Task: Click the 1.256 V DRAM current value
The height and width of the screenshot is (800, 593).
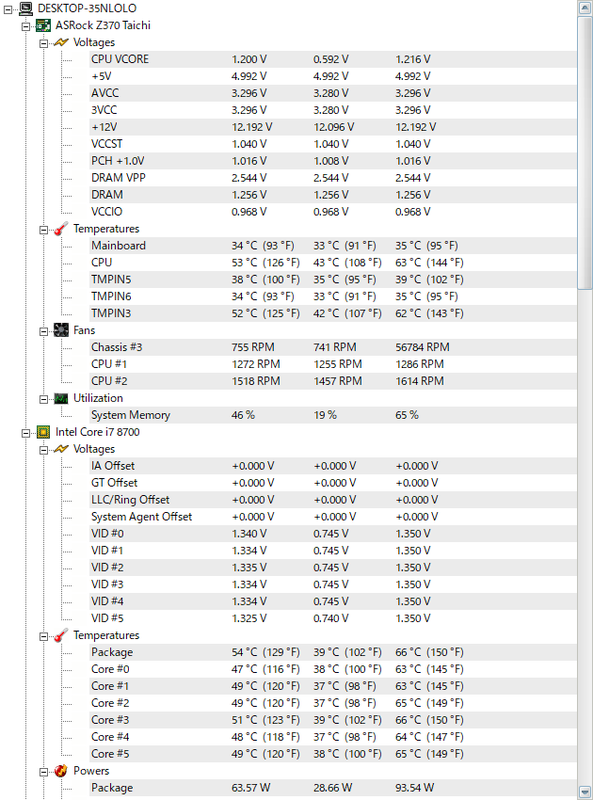Action: (249, 195)
